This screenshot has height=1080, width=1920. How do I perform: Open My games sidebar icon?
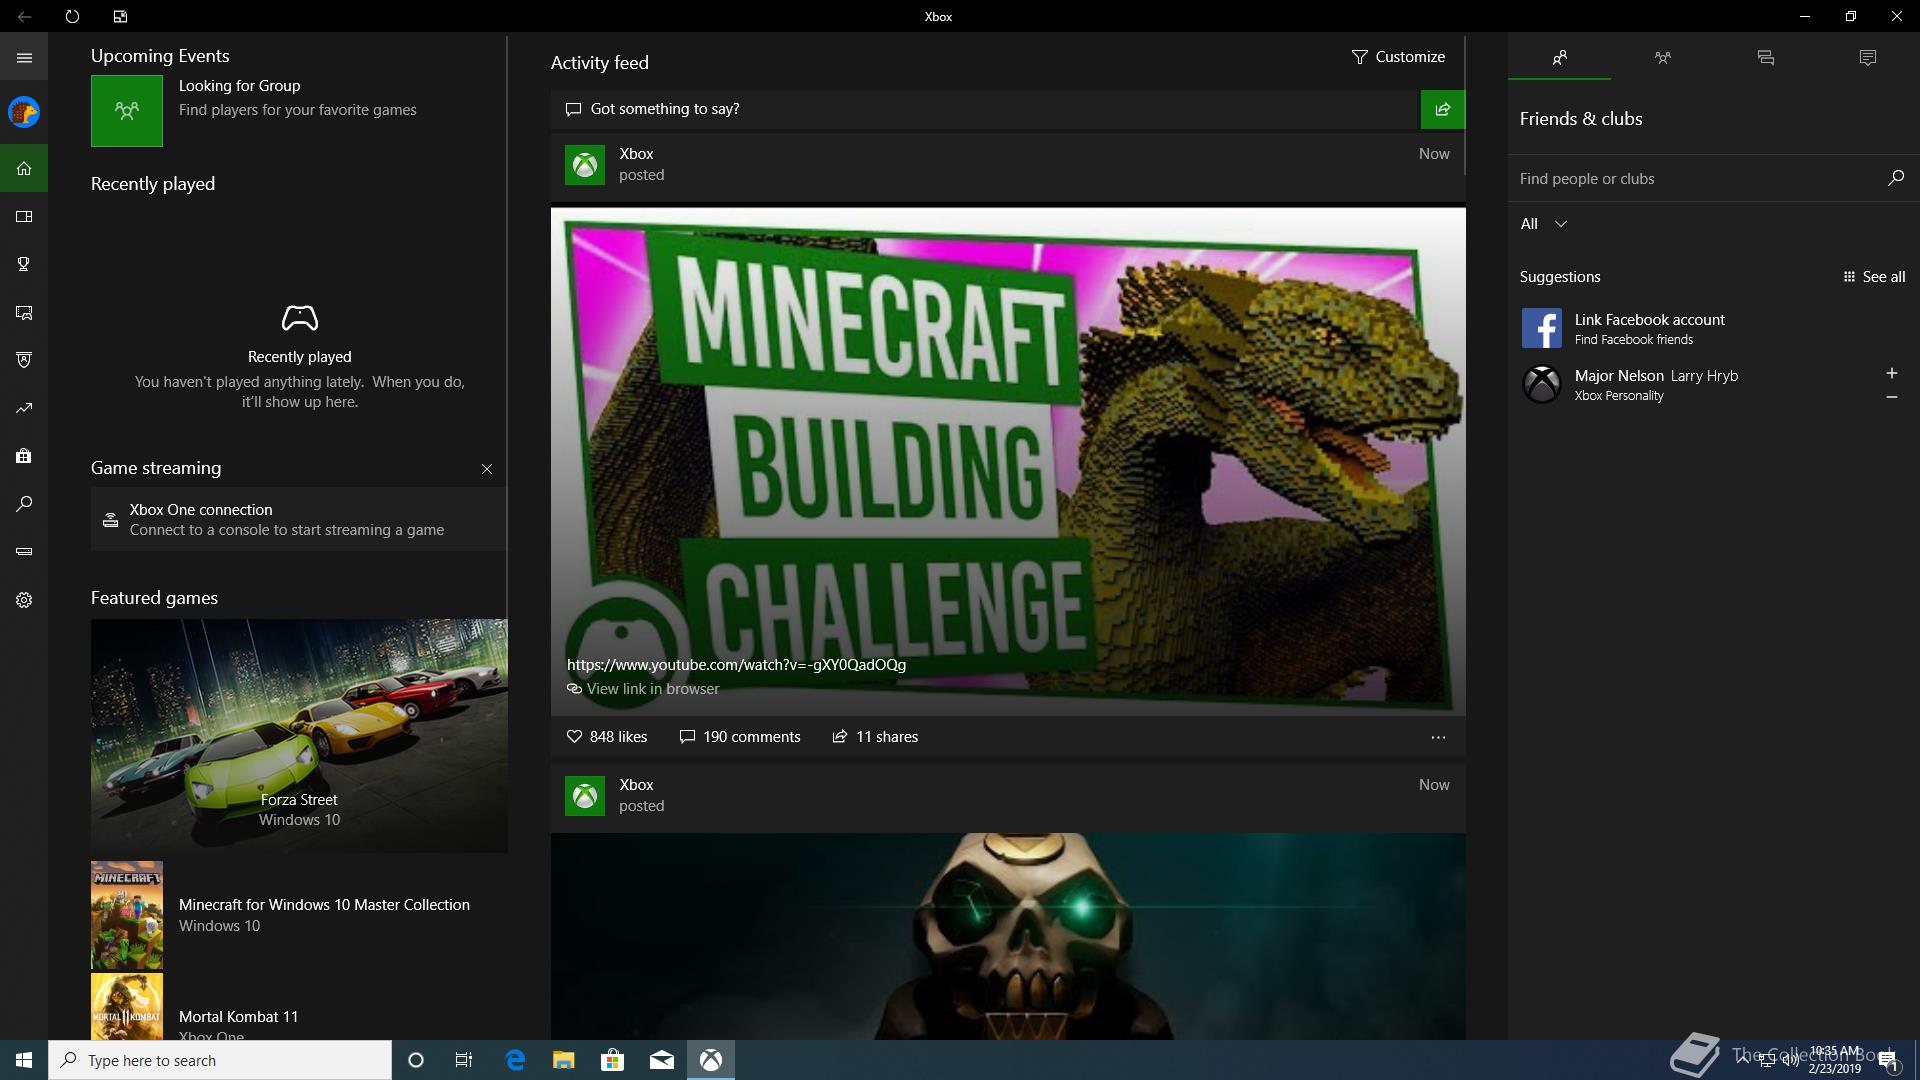coord(24,216)
